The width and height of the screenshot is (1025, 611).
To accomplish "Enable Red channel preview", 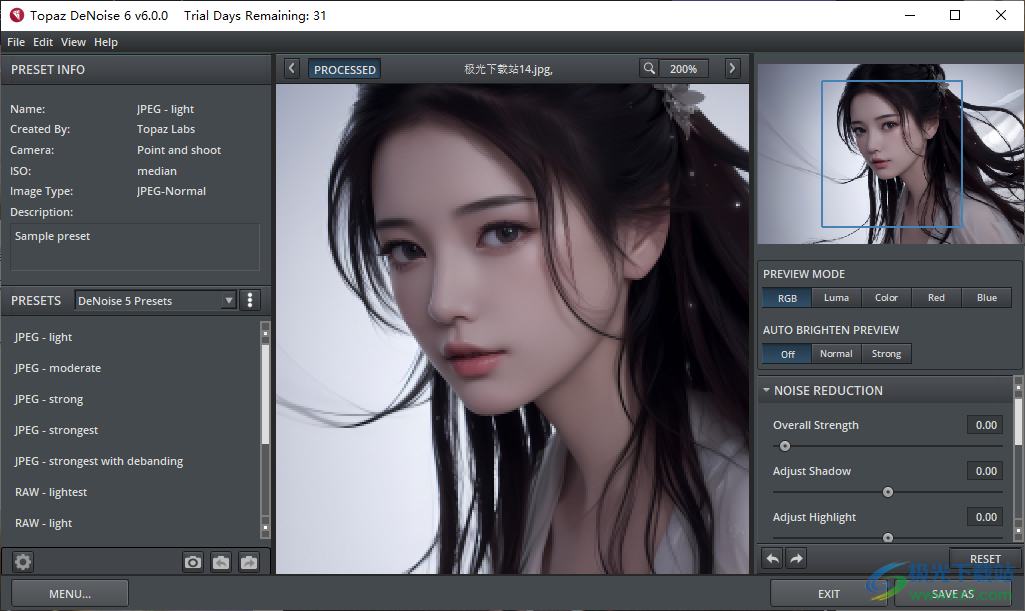I will tap(936, 297).
